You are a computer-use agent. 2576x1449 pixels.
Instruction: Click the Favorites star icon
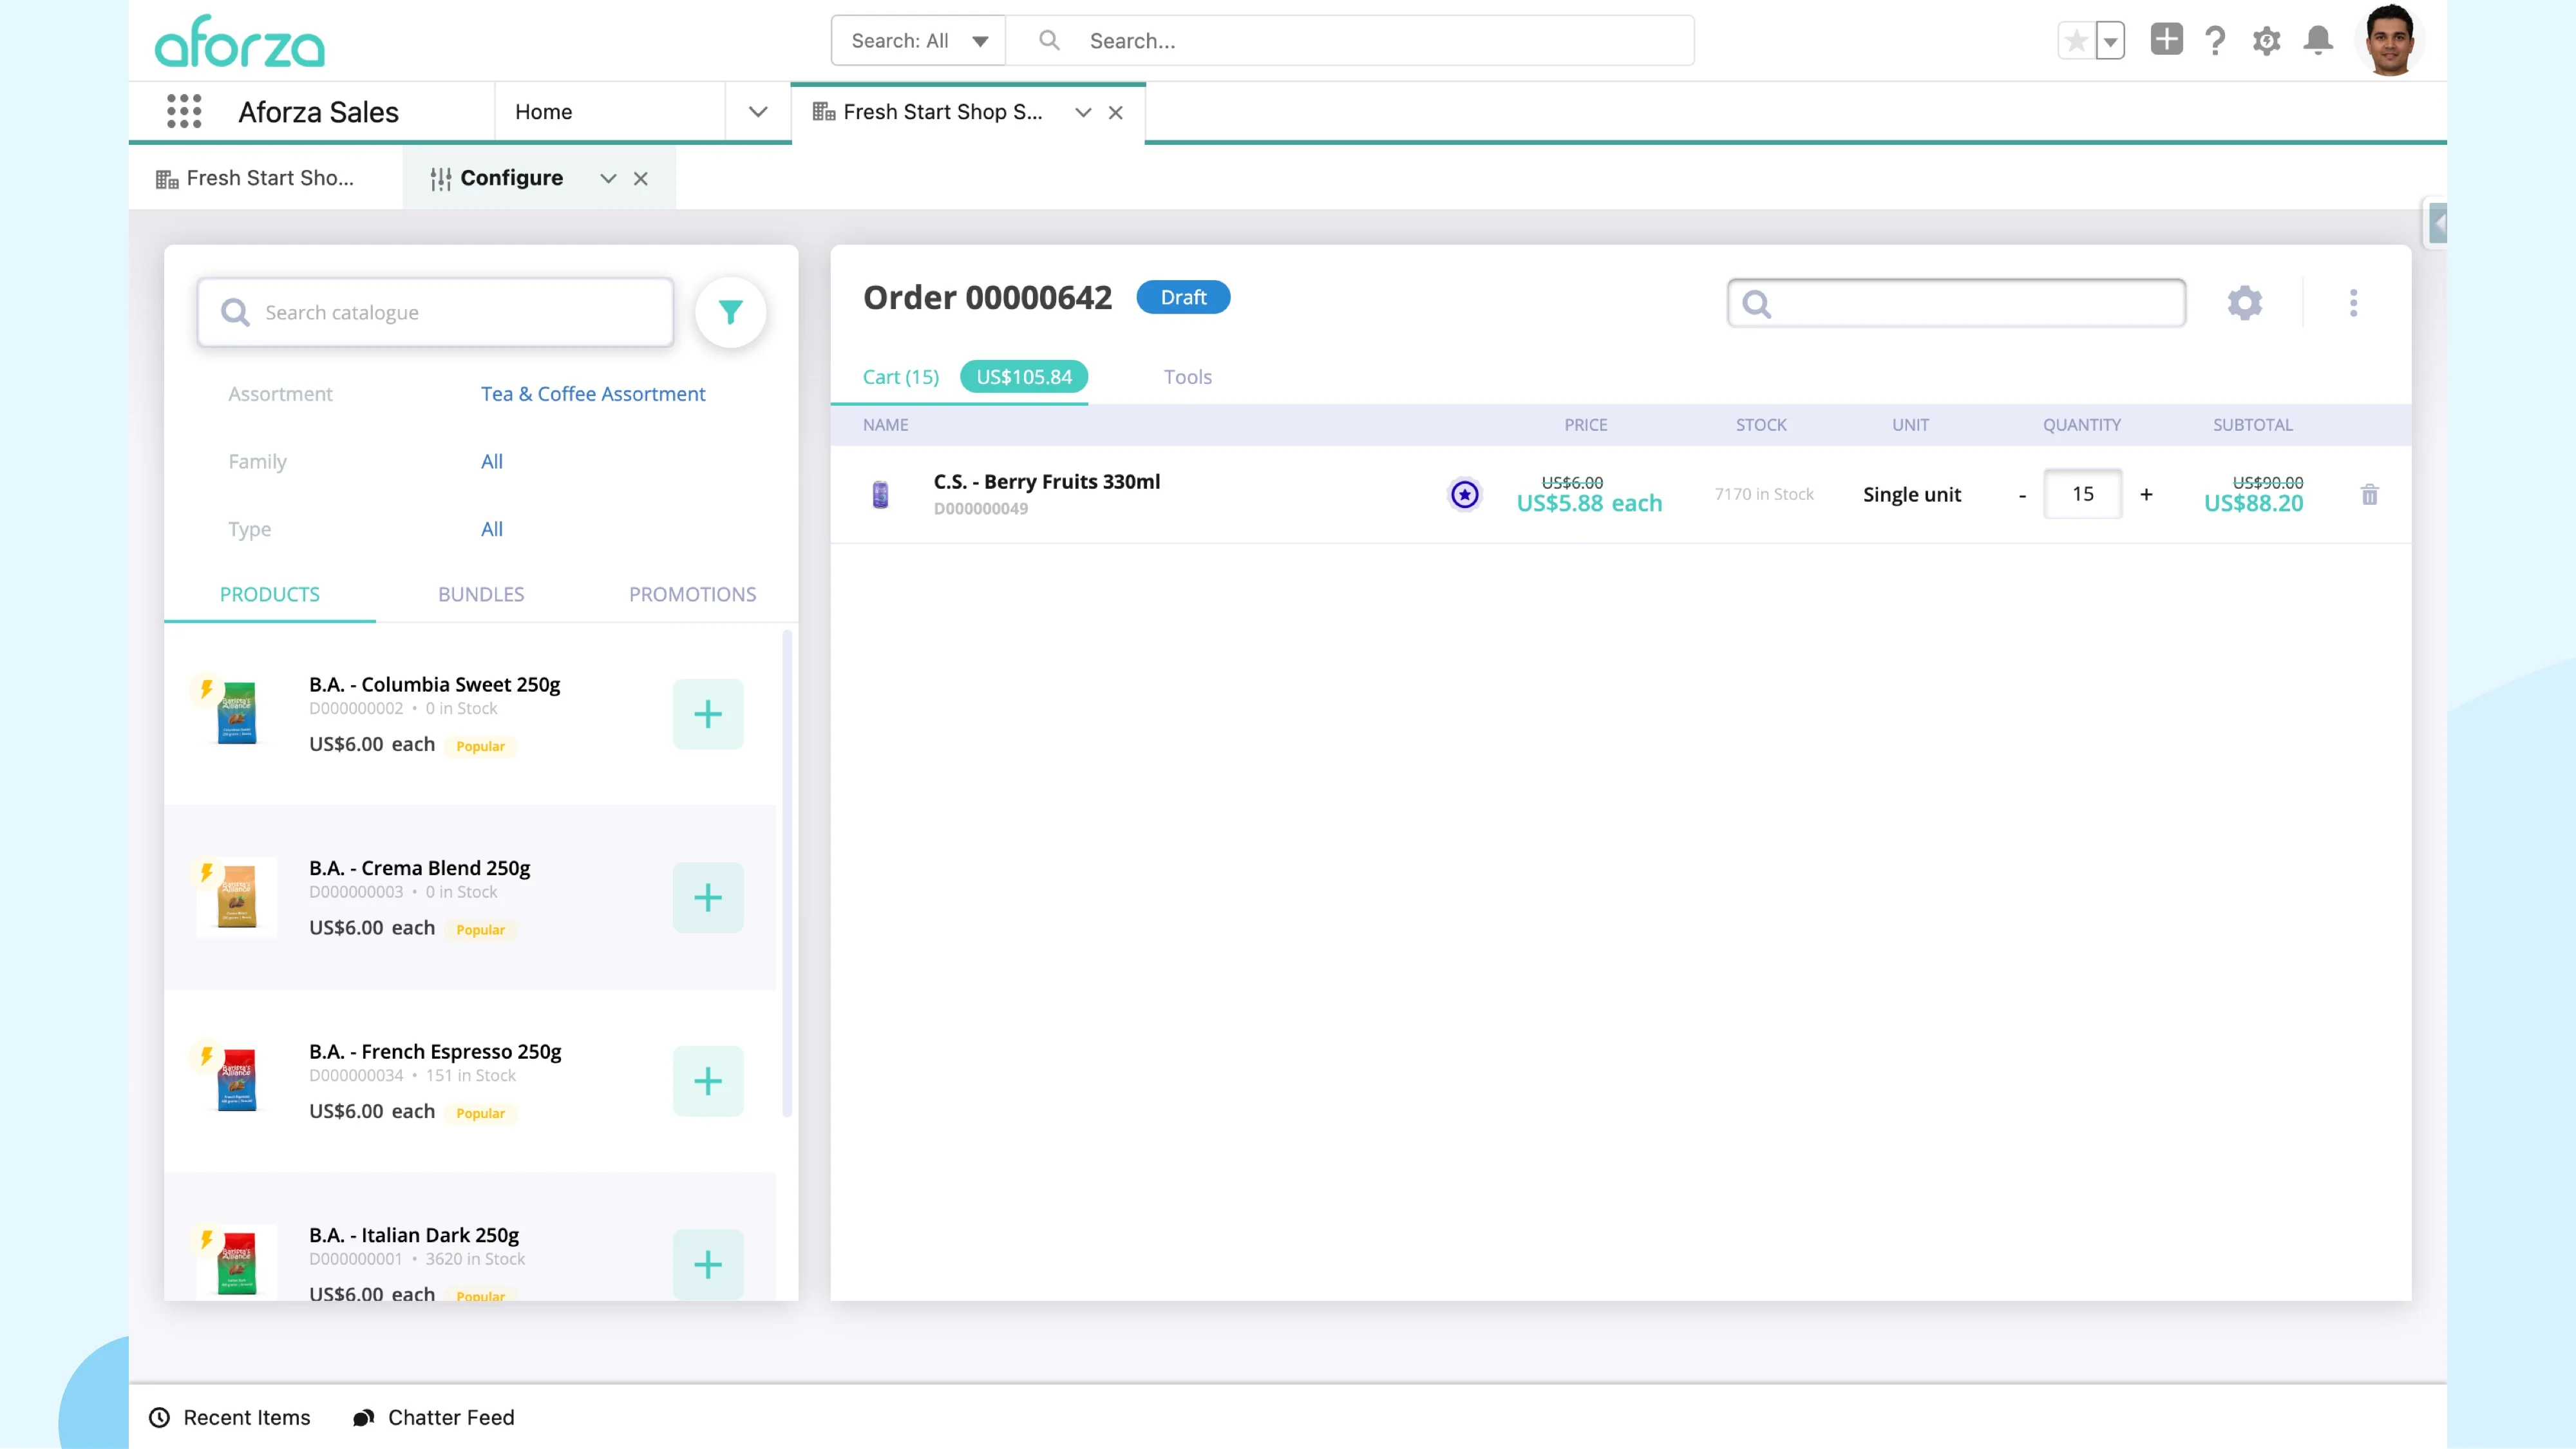[x=2076, y=41]
